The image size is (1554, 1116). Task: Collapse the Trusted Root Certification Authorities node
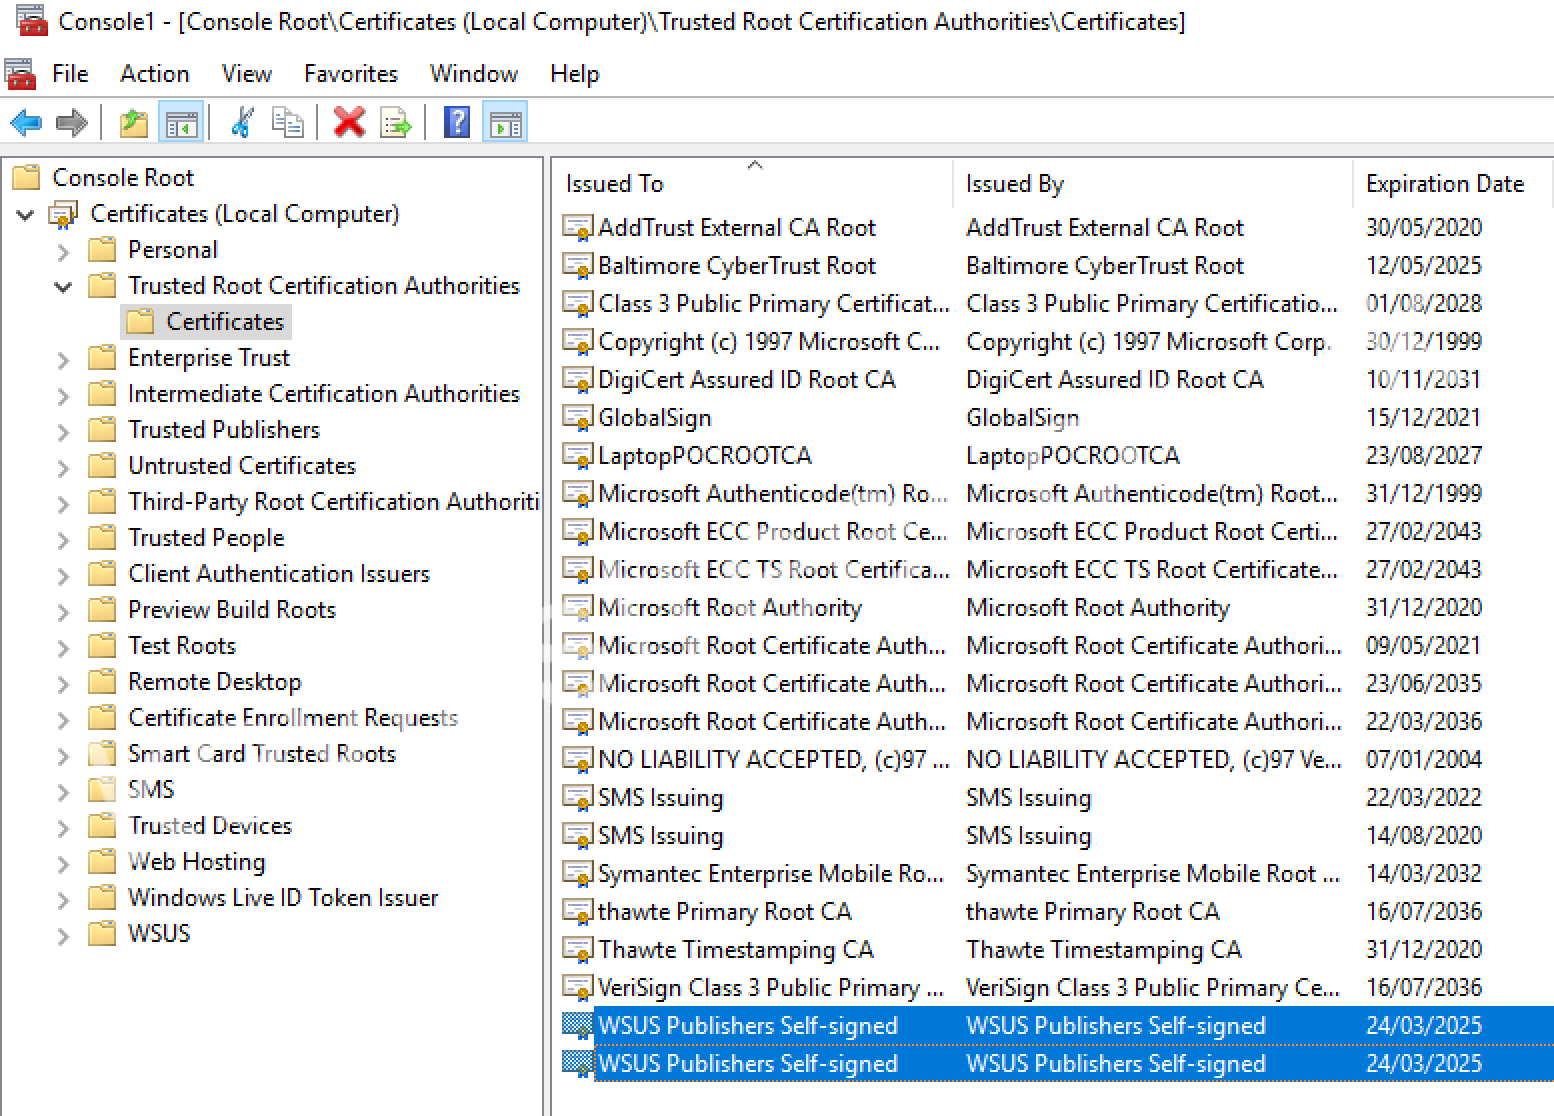click(63, 287)
